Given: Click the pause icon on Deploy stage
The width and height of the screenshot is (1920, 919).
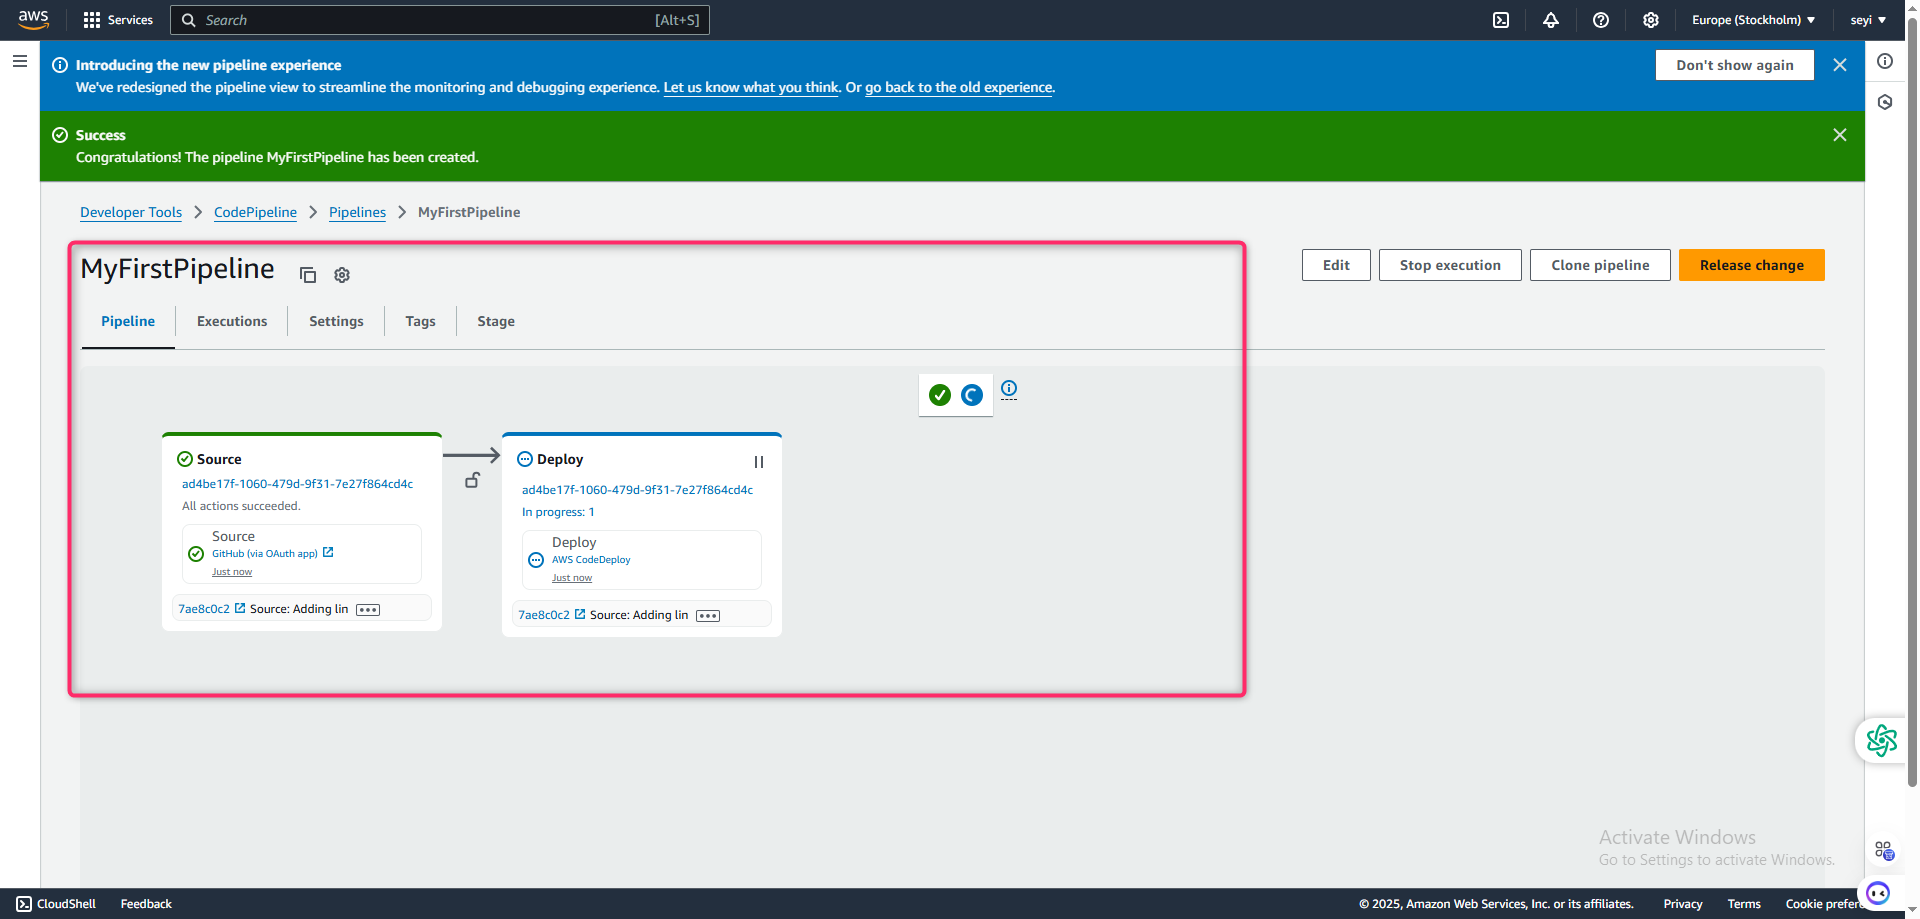Looking at the screenshot, I should tap(759, 462).
